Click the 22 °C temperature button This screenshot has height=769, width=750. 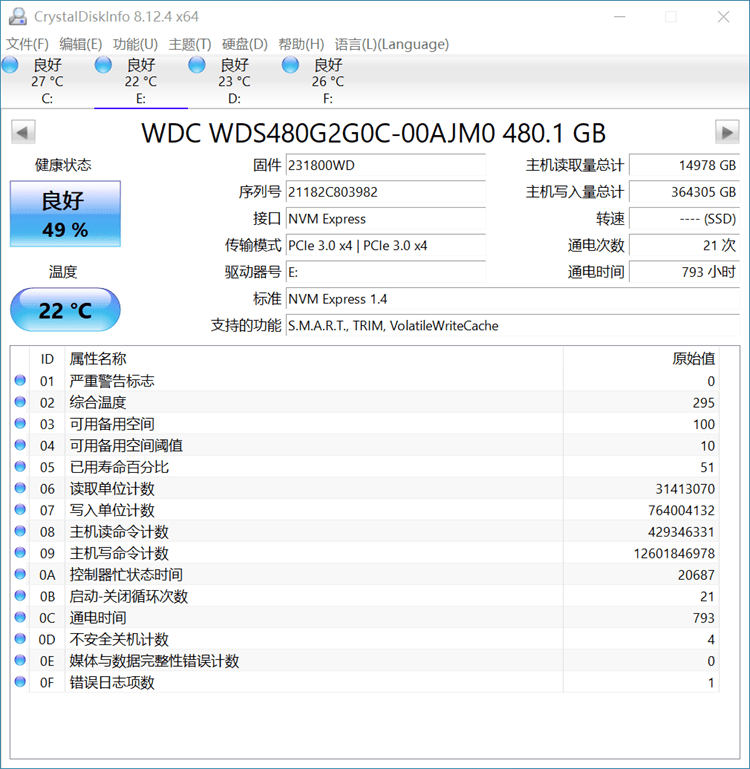(65, 310)
